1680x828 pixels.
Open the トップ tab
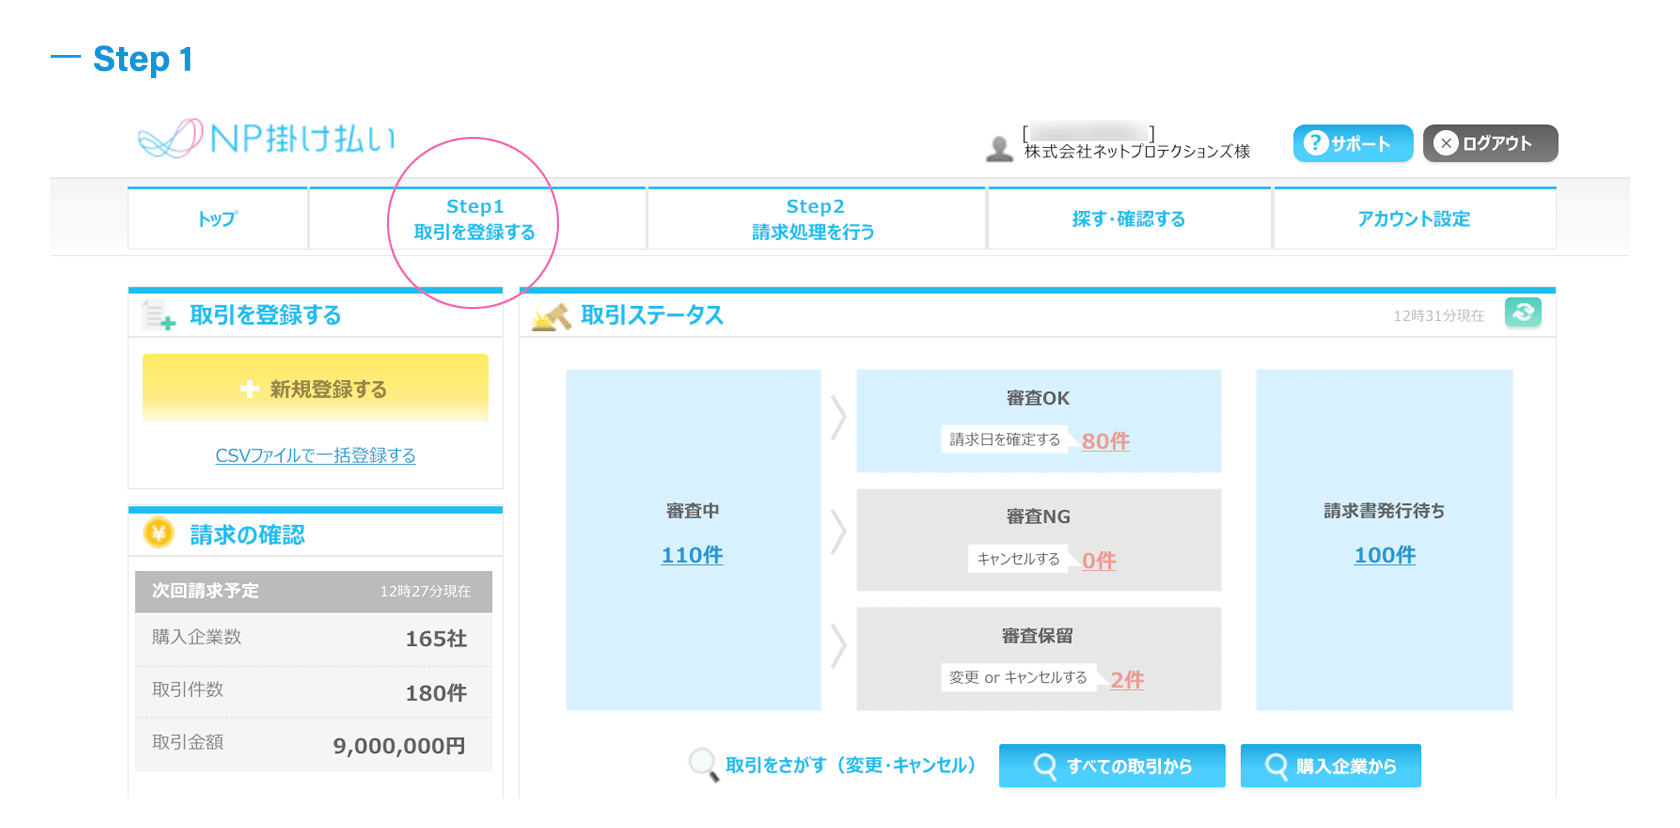click(x=218, y=218)
